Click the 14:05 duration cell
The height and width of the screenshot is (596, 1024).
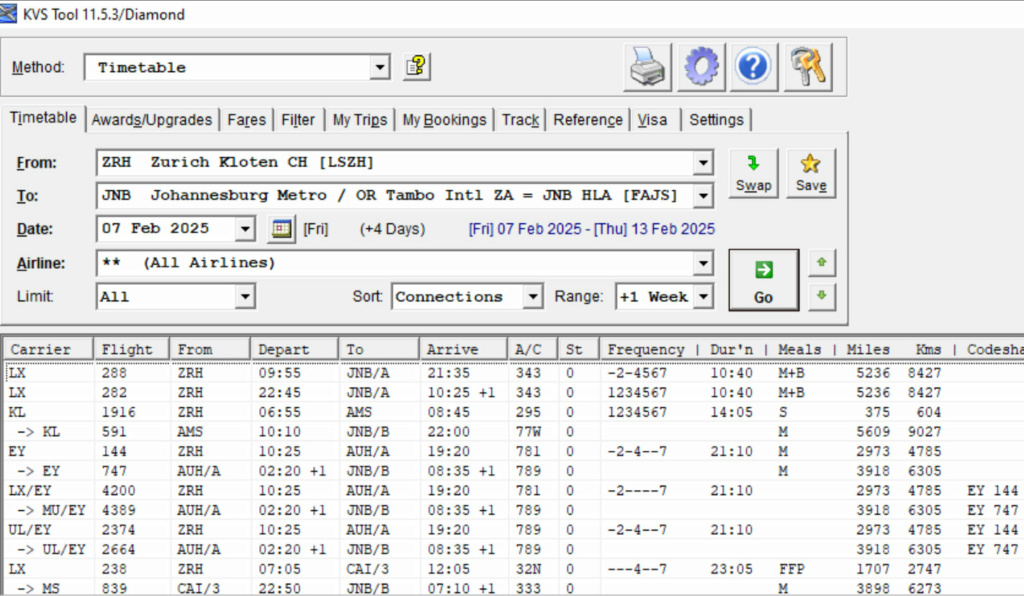pos(731,412)
